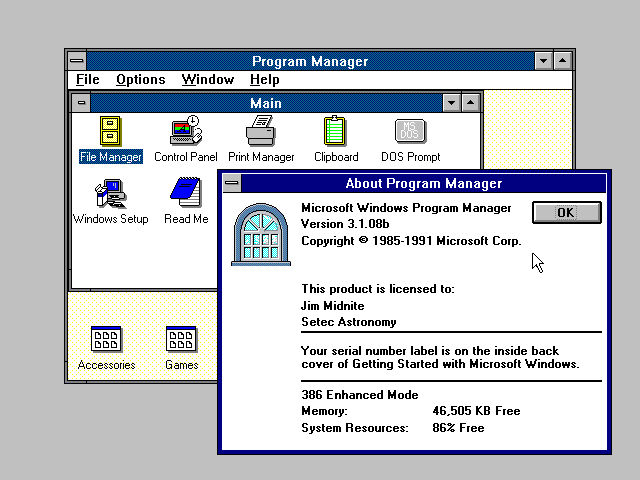This screenshot has height=480, width=640.
Task: Launch the Control Panel icon
Action: (x=186, y=130)
